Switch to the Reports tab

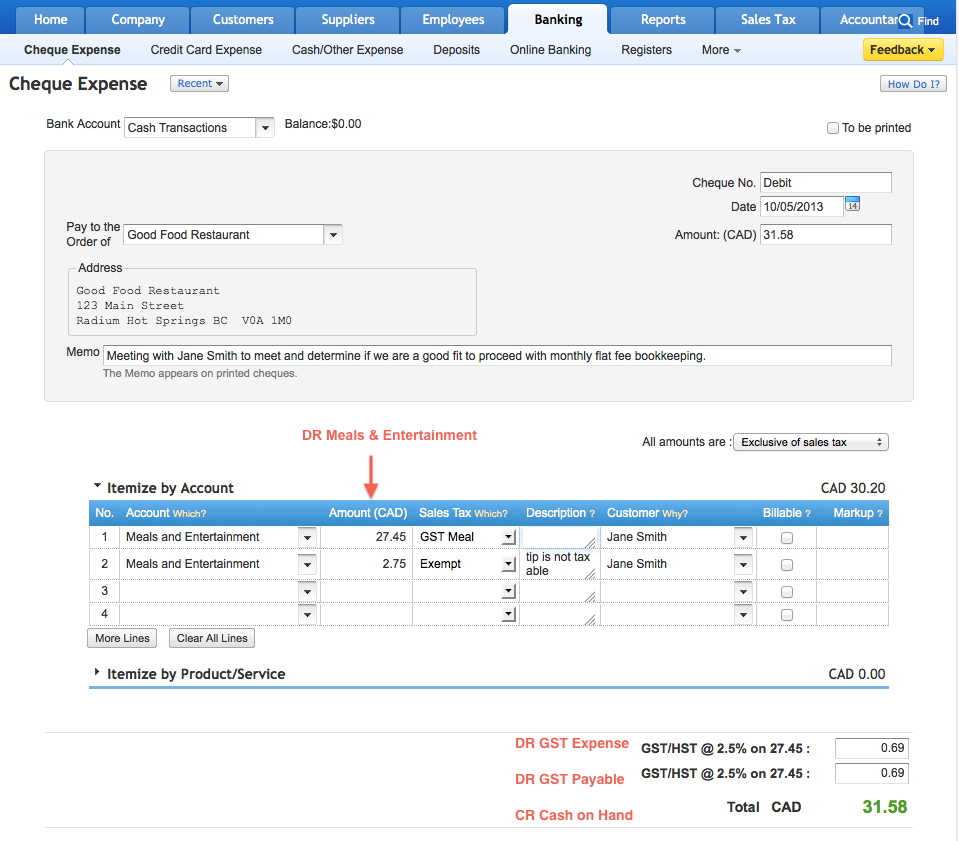pyautogui.click(x=661, y=19)
